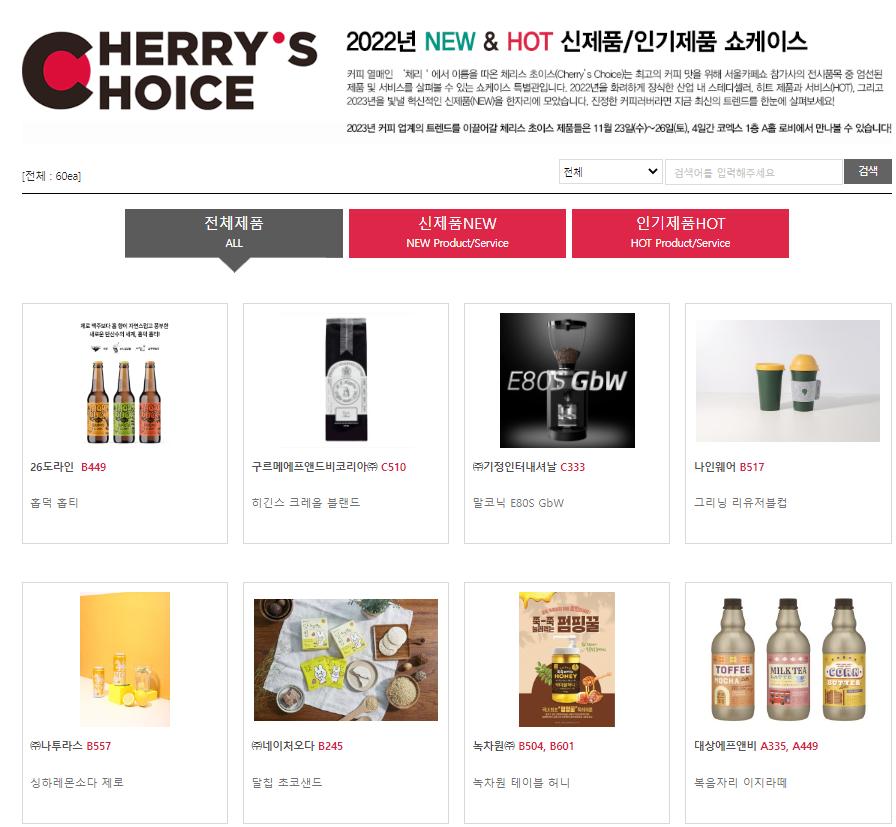The height and width of the screenshot is (827, 896).
Task: Click the 나인웨어 B517 exhibitor link
Action: pyautogui.click(x=729, y=467)
